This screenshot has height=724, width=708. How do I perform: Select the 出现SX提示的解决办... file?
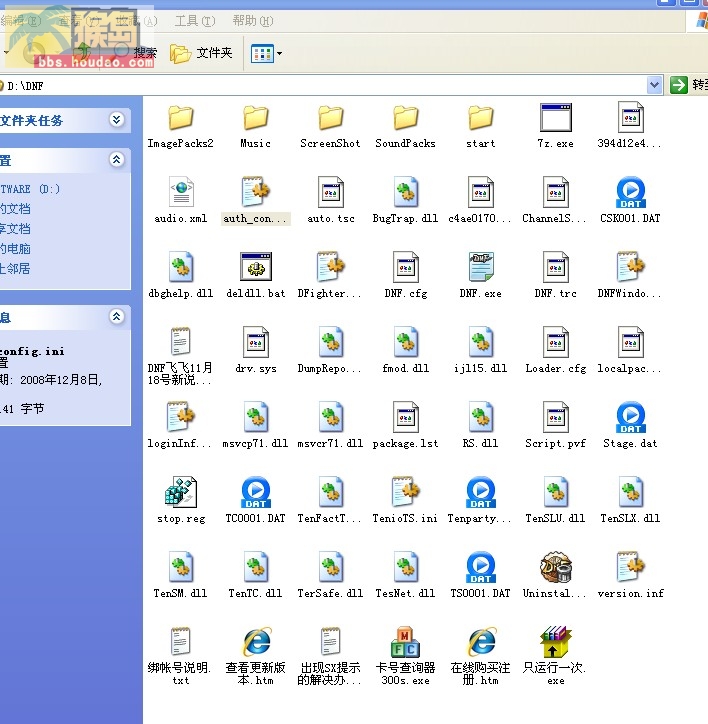pos(330,642)
